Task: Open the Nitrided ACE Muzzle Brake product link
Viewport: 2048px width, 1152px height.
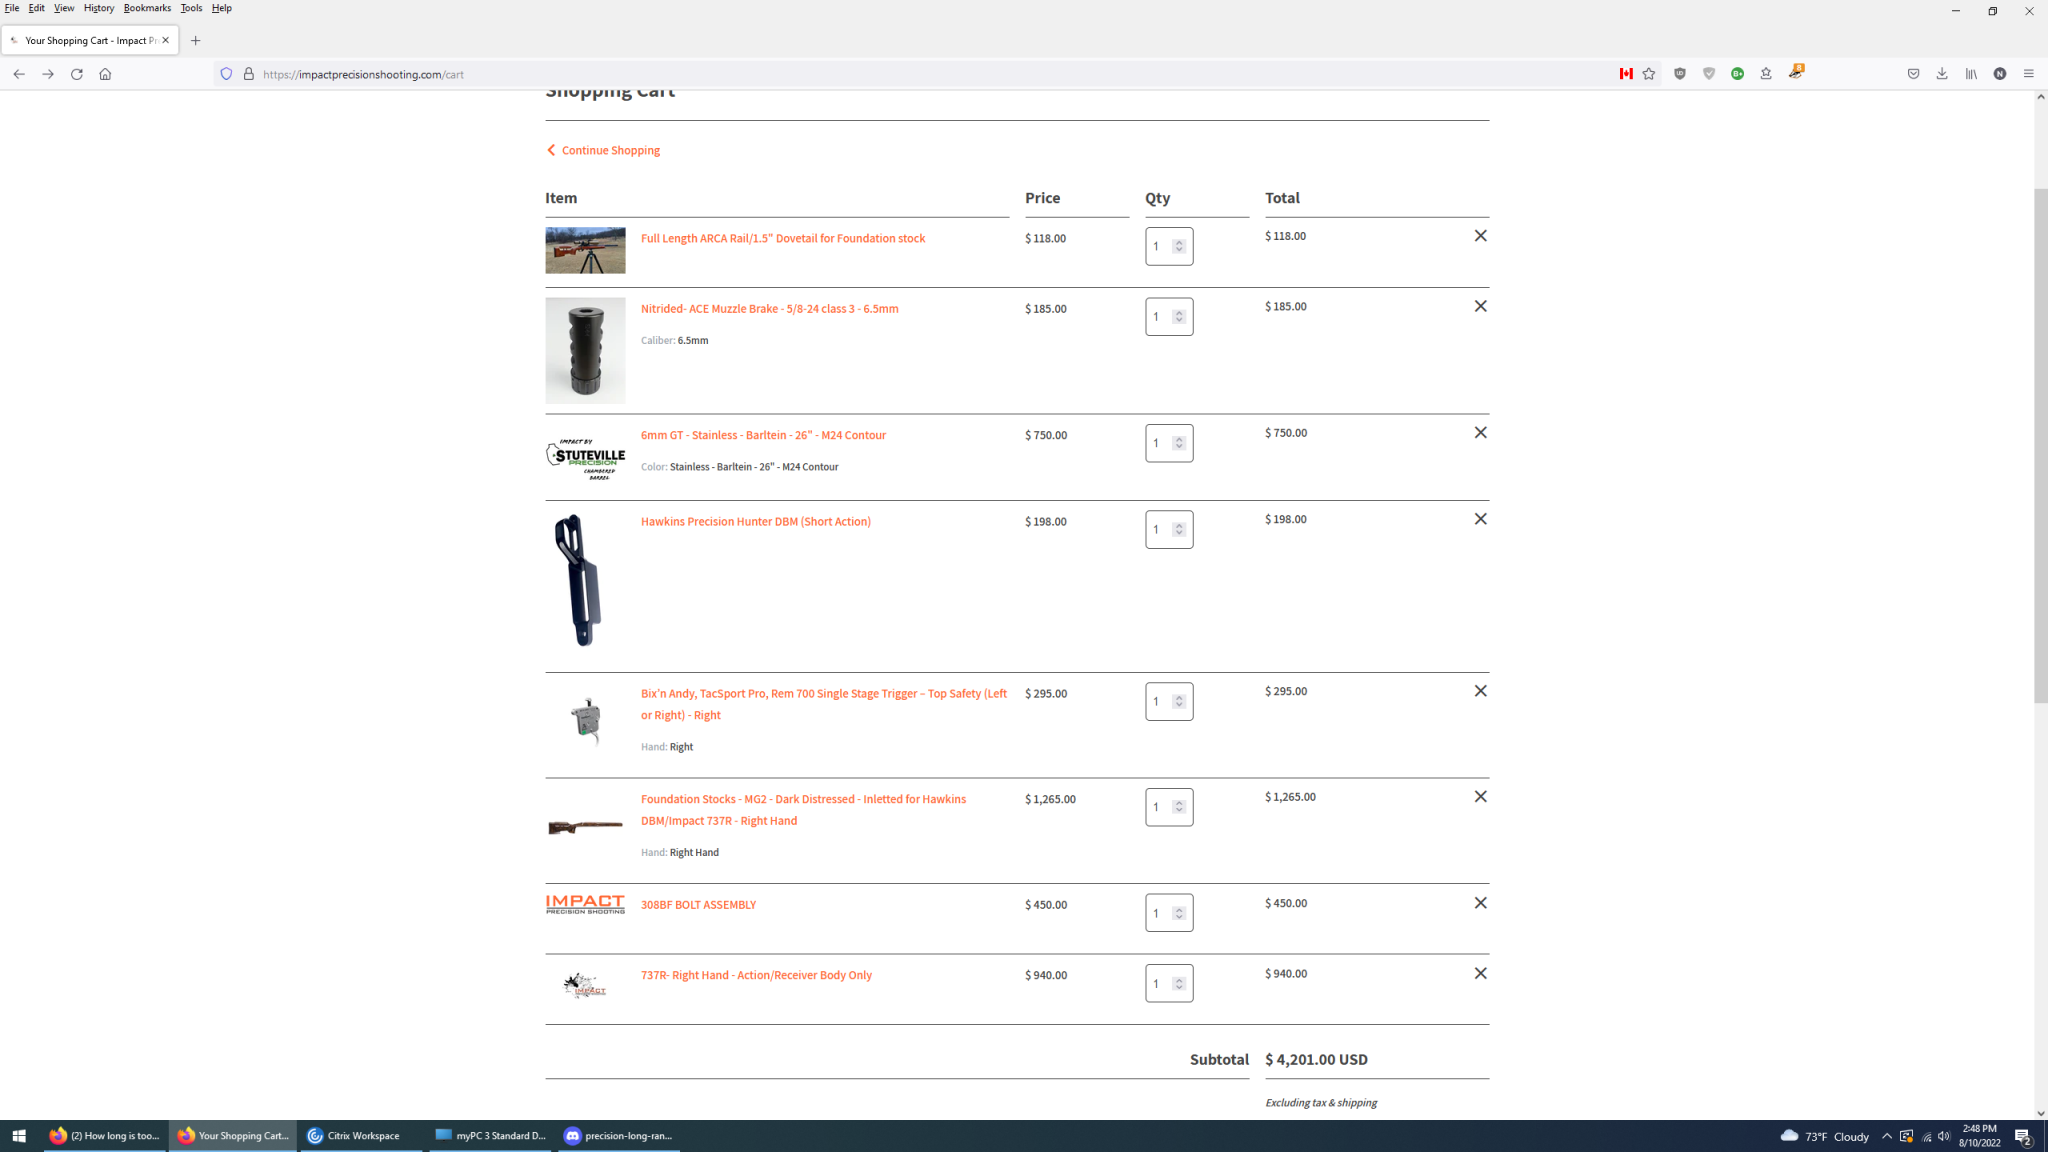Action: (x=770, y=309)
